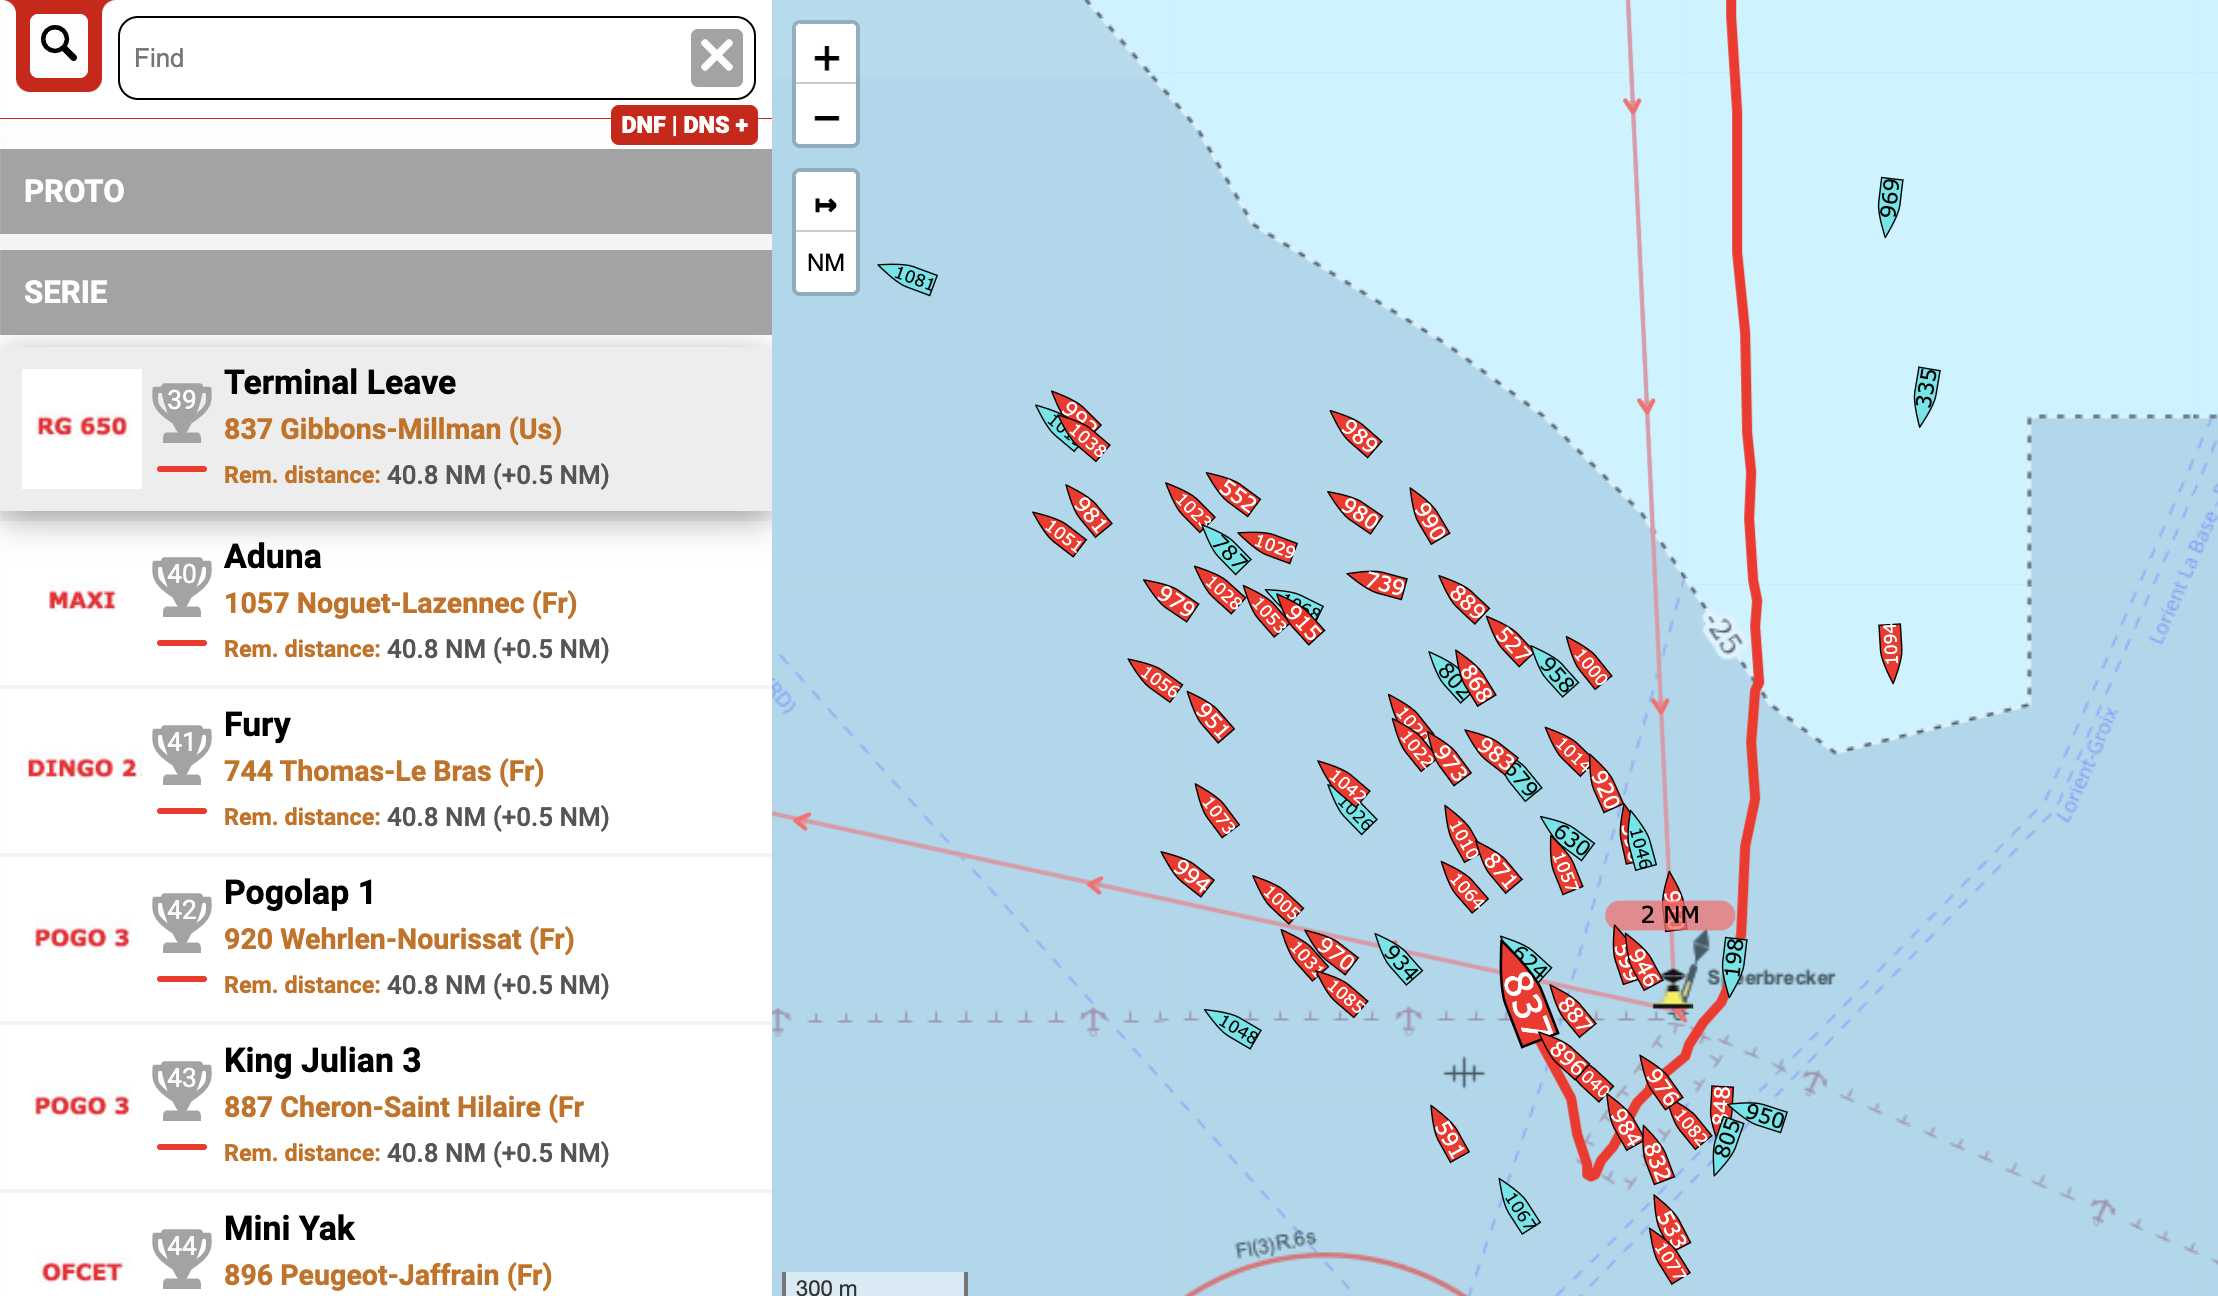Open Aduna 1057 Noguet-Lazennec entry
The image size is (2218, 1296).
pyautogui.click(x=400, y=603)
